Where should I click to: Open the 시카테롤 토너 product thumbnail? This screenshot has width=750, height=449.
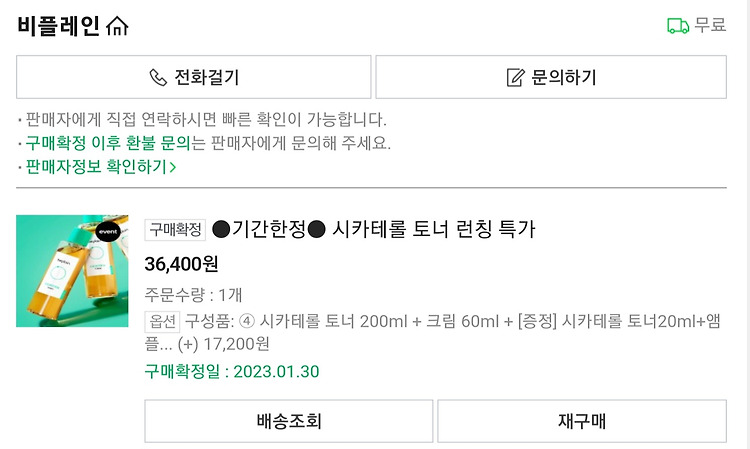coord(72,271)
